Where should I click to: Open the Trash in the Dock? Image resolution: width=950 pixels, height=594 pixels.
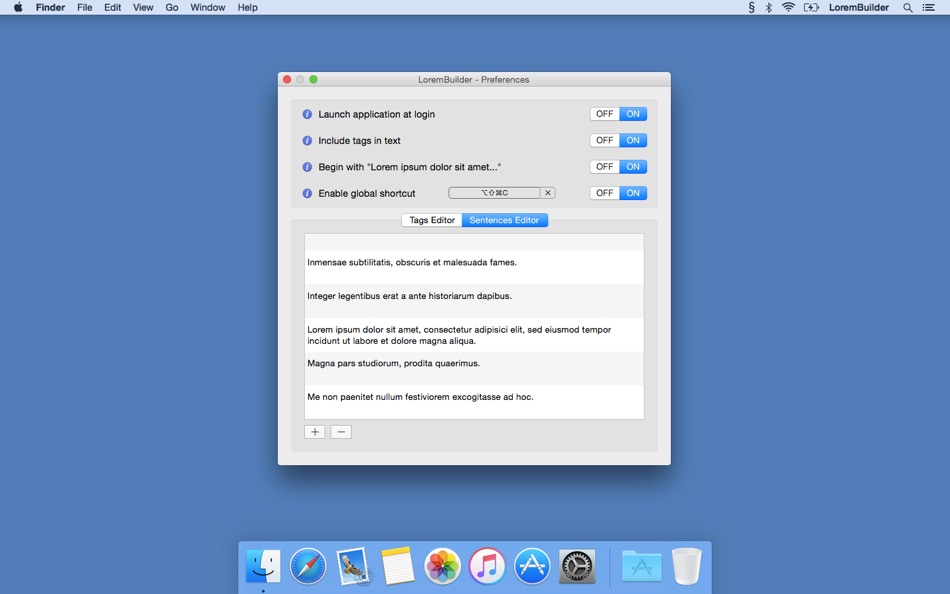[x=686, y=565]
